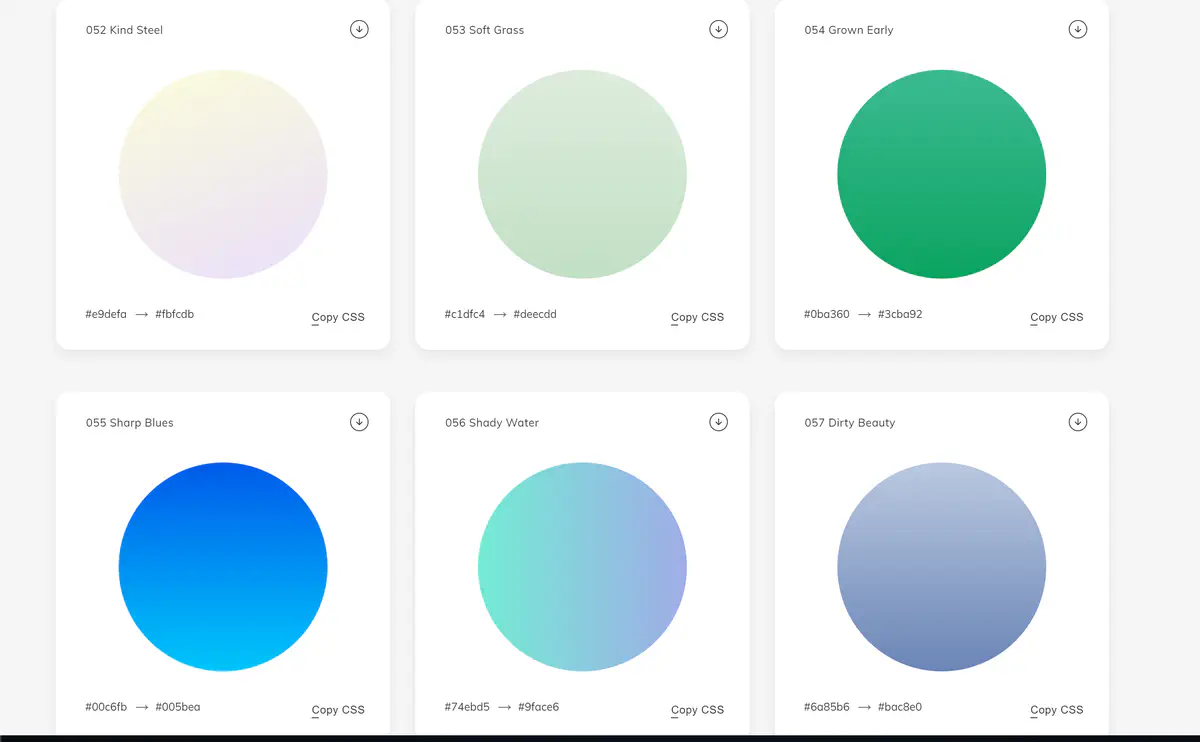Download the Shady Water gradient
The width and height of the screenshot is (1200, 742).
pyautogui.click(x=718, y=422)
